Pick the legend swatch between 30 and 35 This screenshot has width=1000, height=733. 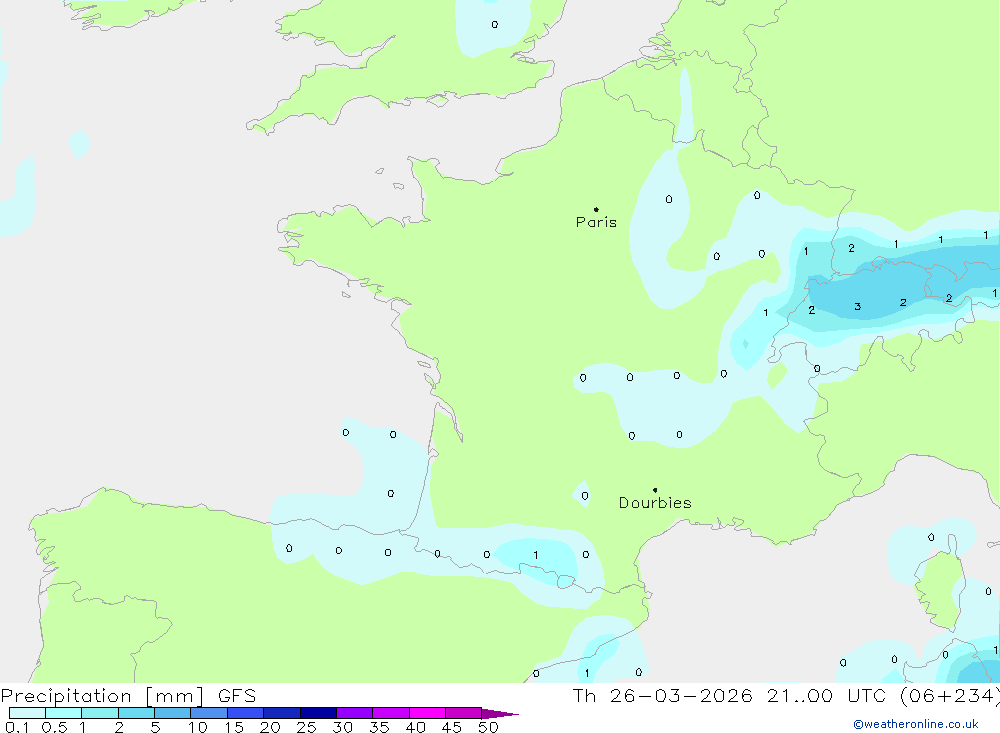click(x=355, y=713)
